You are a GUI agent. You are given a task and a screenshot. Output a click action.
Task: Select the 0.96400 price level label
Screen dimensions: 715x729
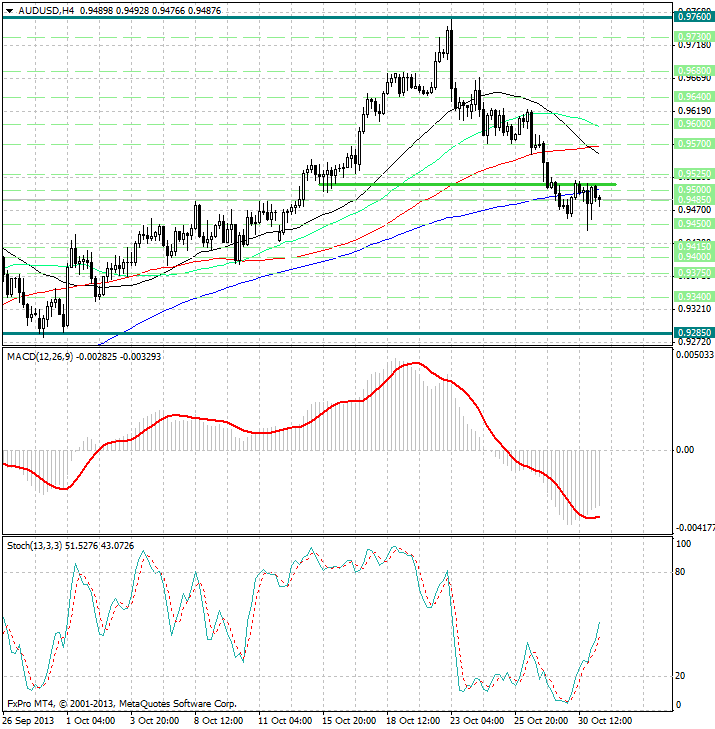694,97
